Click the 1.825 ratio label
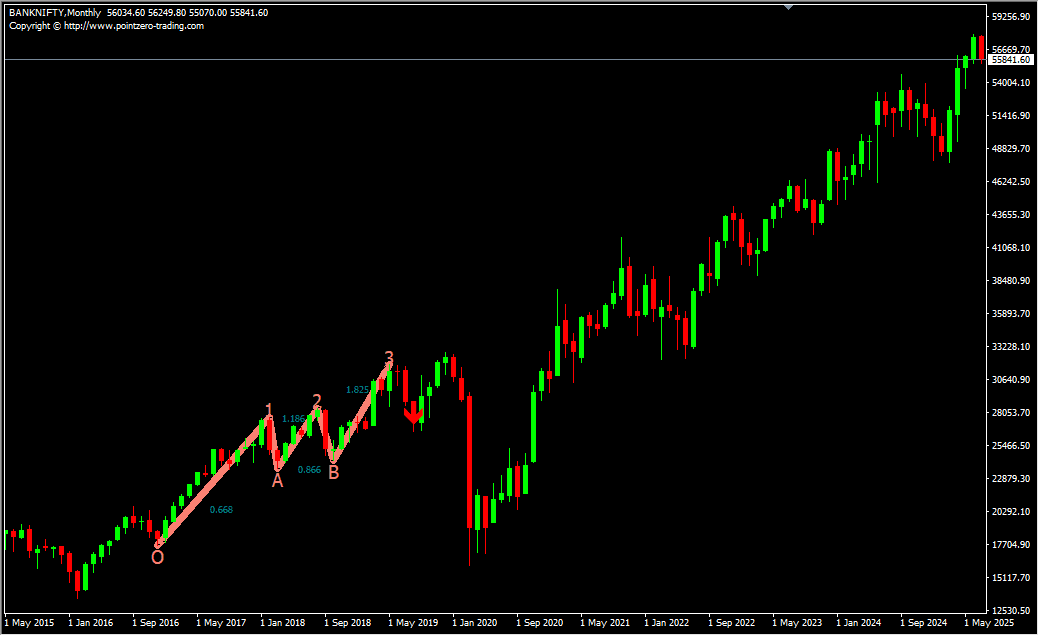 (357, 390)
